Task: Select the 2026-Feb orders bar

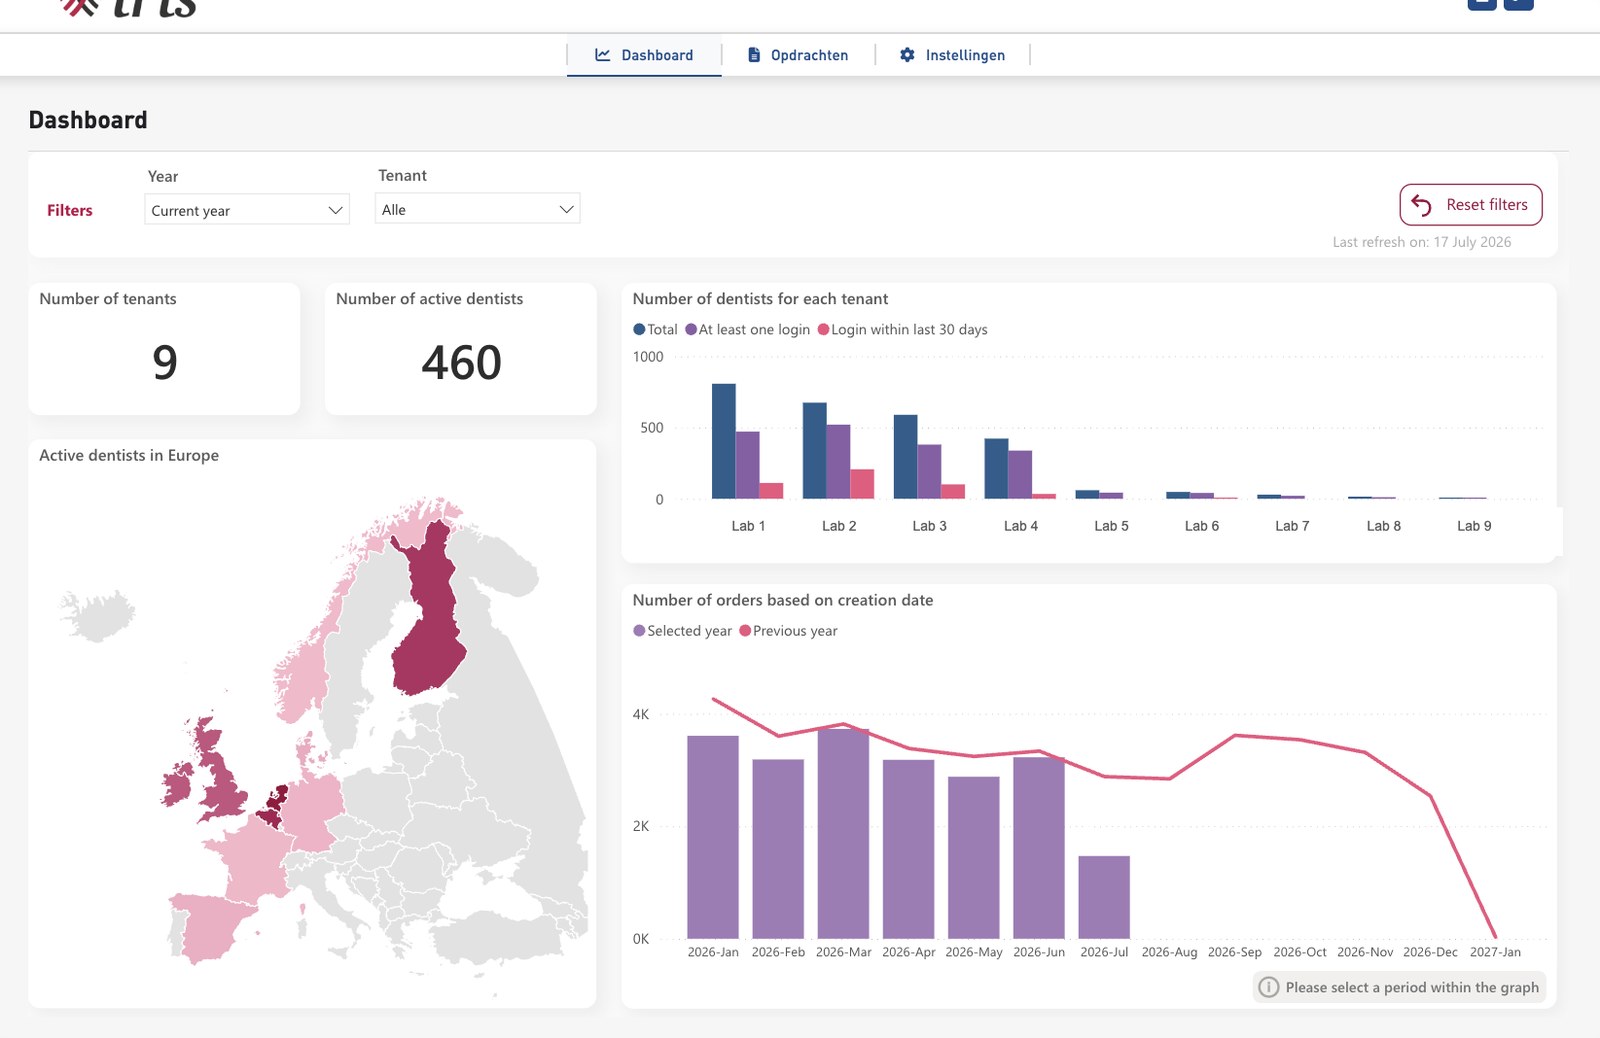Action: coord(778,849)
